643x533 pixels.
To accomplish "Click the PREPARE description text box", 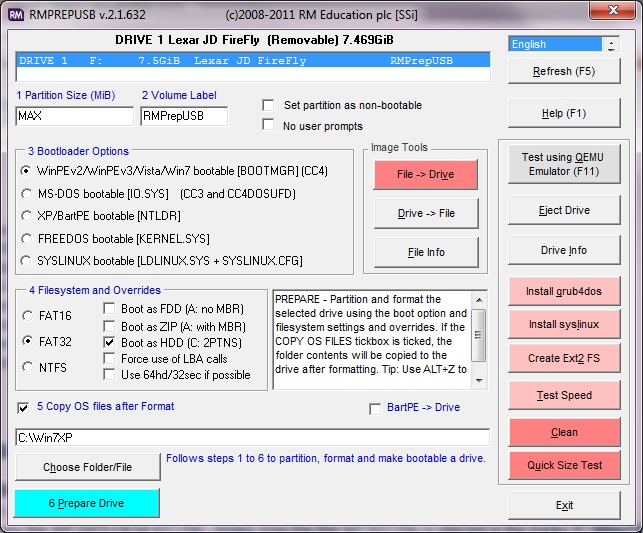I will pyautogui.click(x=372, y=340).
